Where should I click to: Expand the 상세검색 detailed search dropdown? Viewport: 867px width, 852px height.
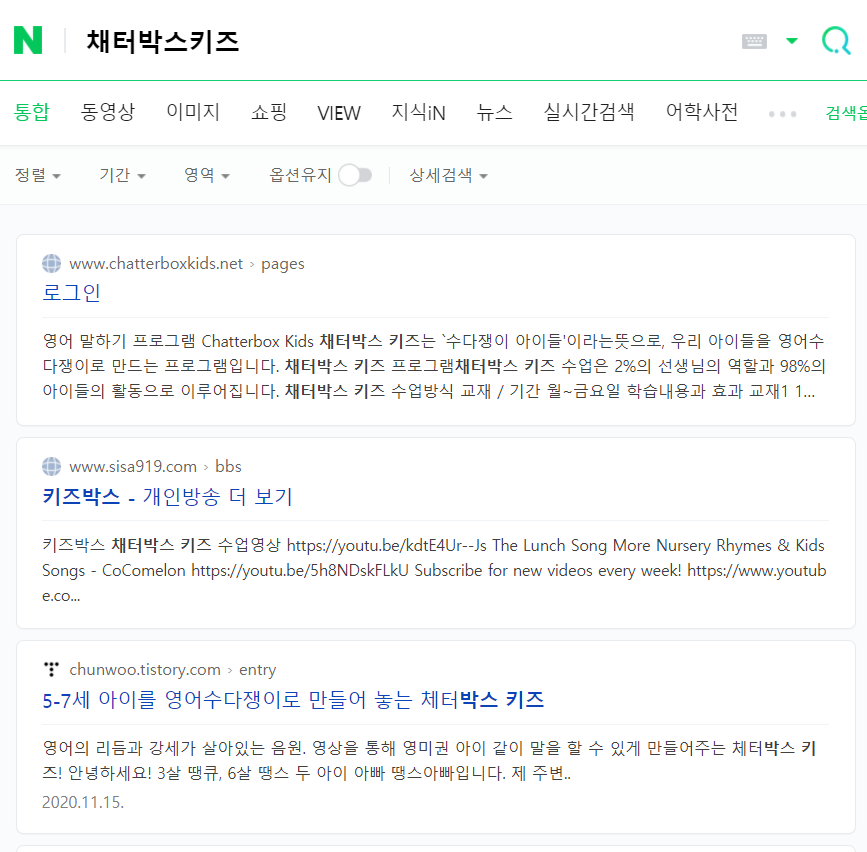pos(448,175)
